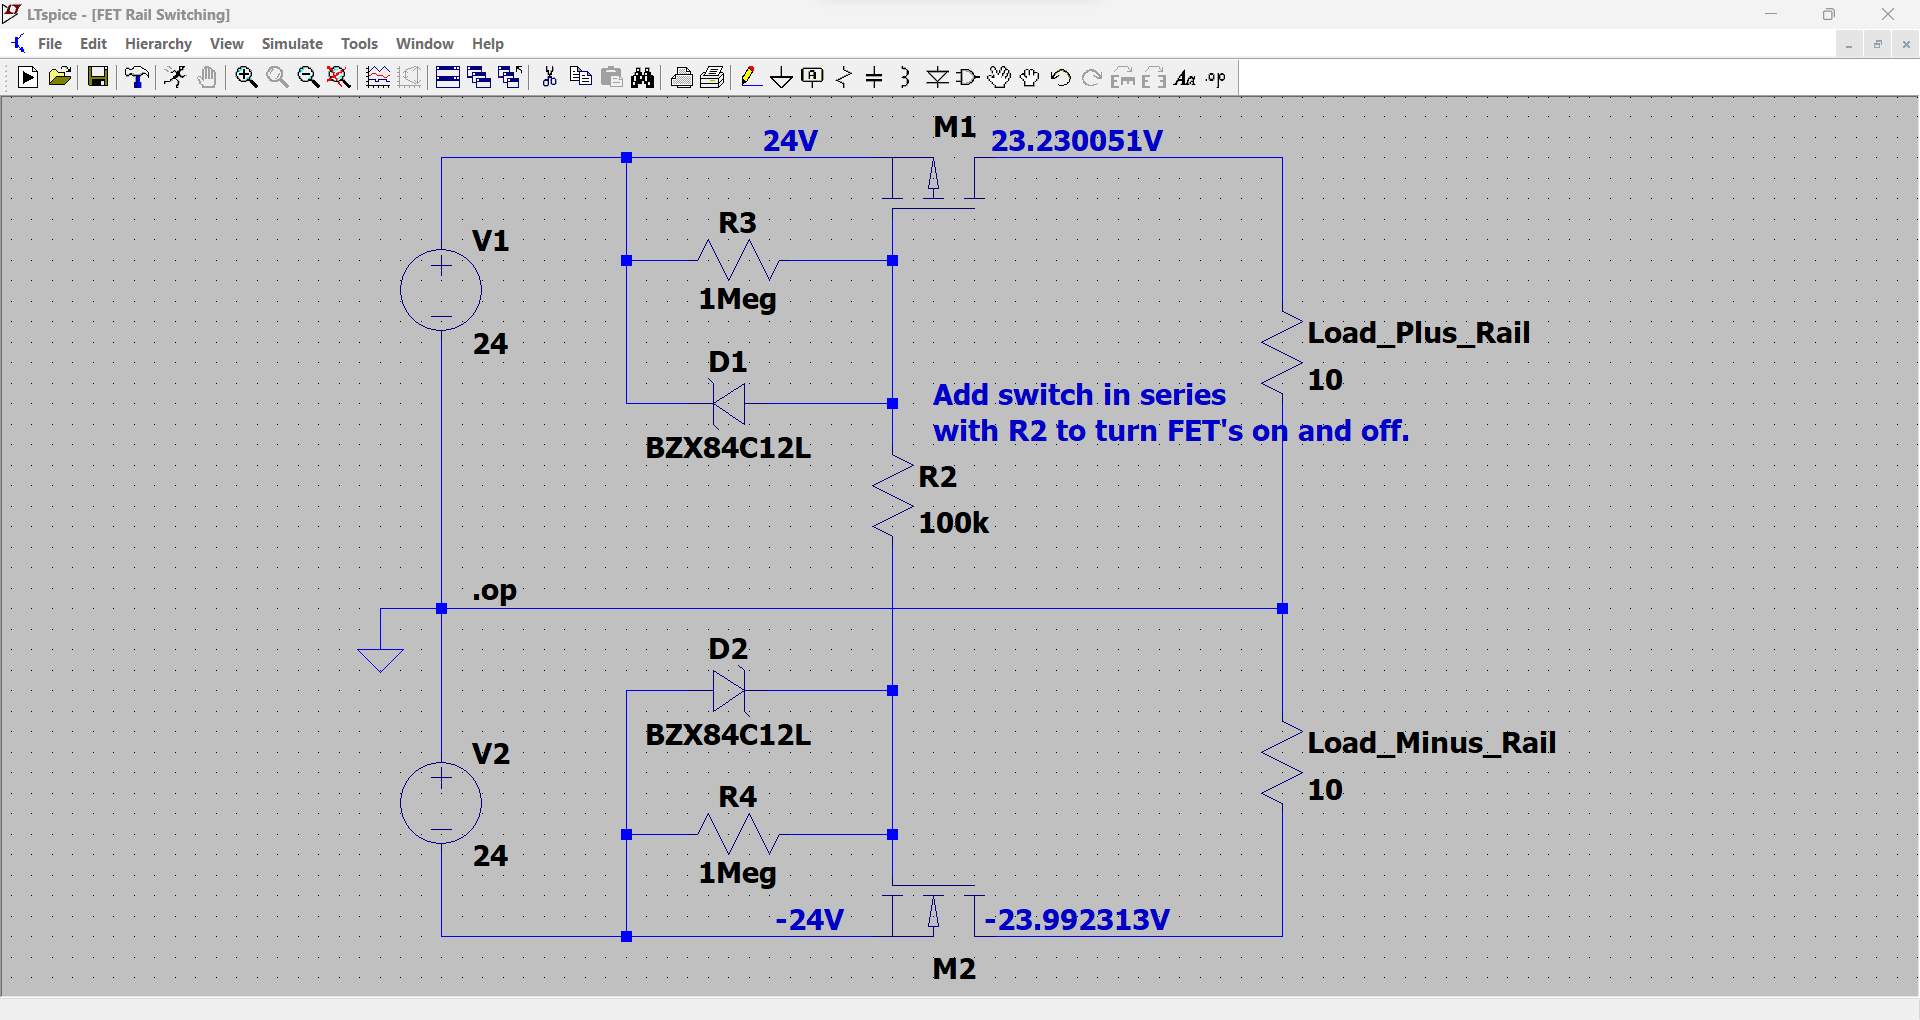The height and width of the screenshot is (1020, 1920).
Task: Click the 'Load_Plus_Rail' resistor label
Action: pyautogui.click(x=1419, y=333)
